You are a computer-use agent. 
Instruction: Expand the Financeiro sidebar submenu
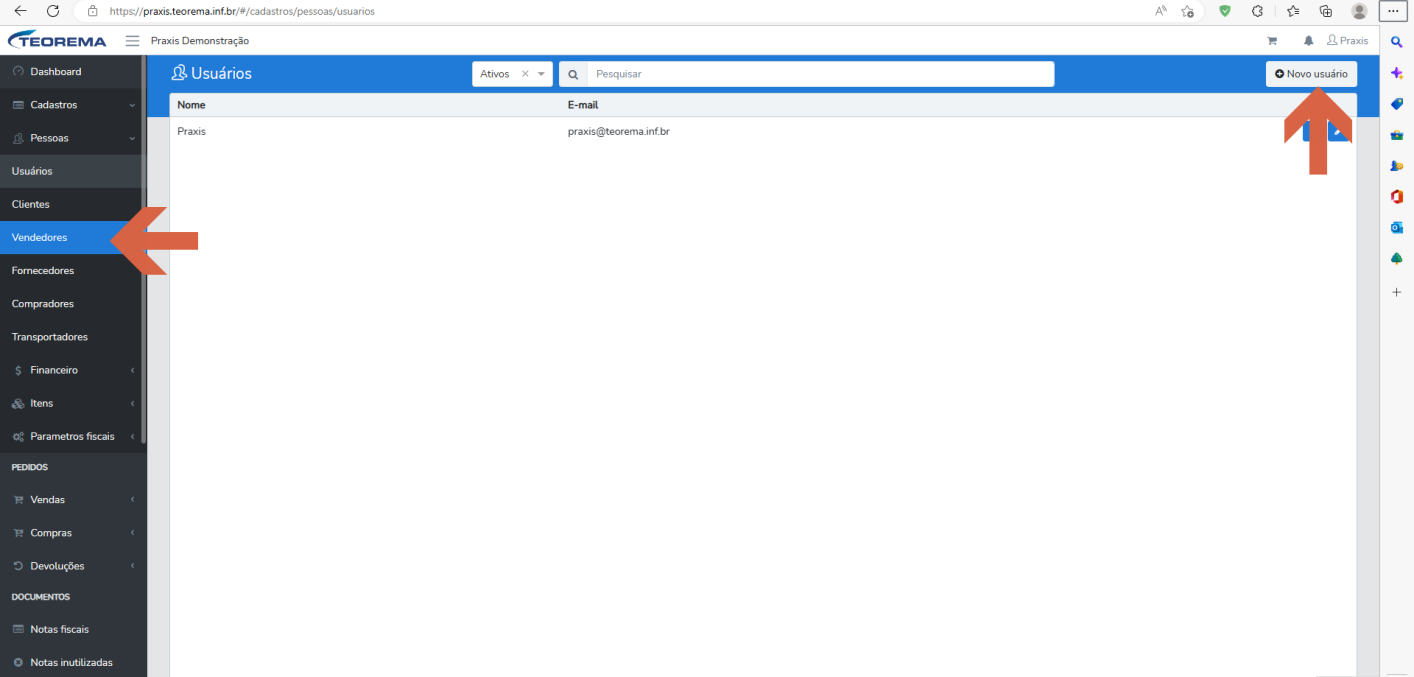point(73,370)
